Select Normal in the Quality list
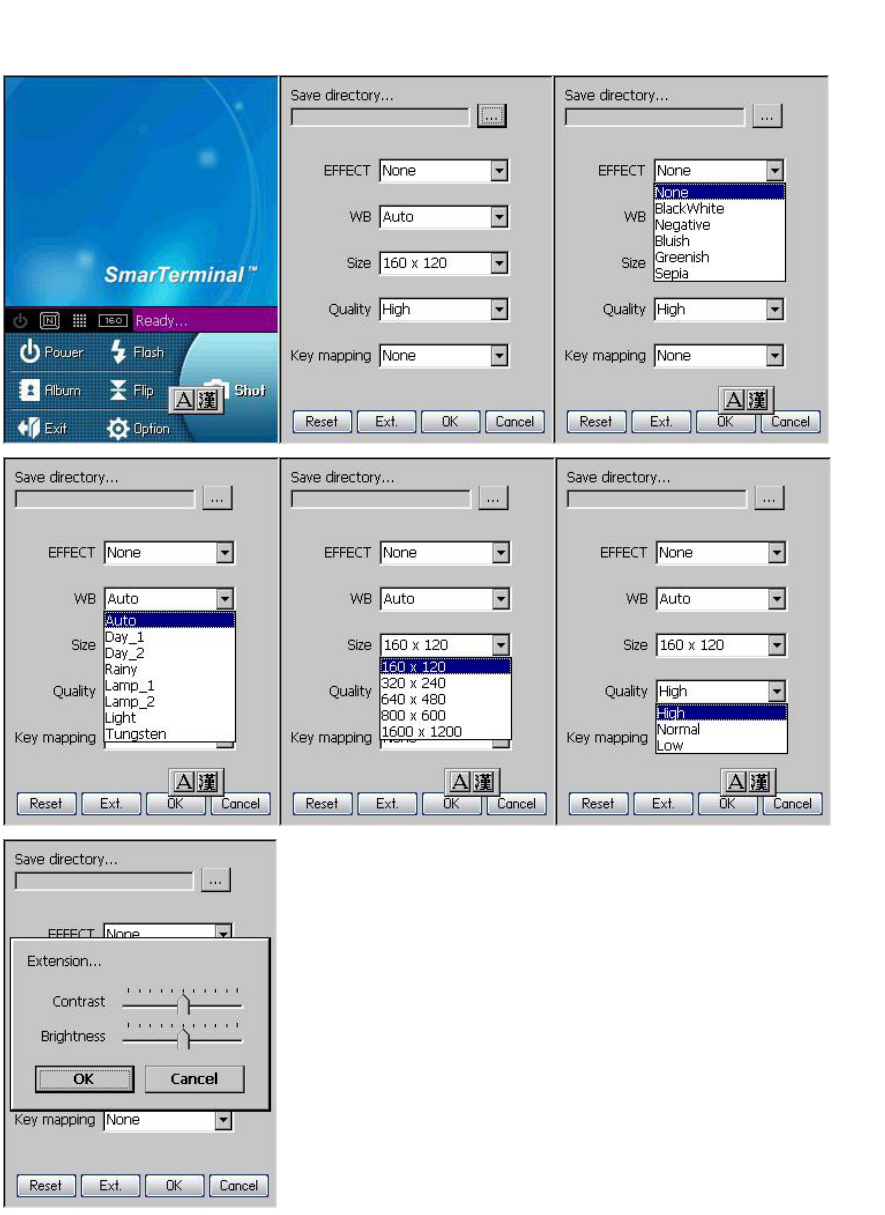 pyautogui.click(x=721, y=729)
